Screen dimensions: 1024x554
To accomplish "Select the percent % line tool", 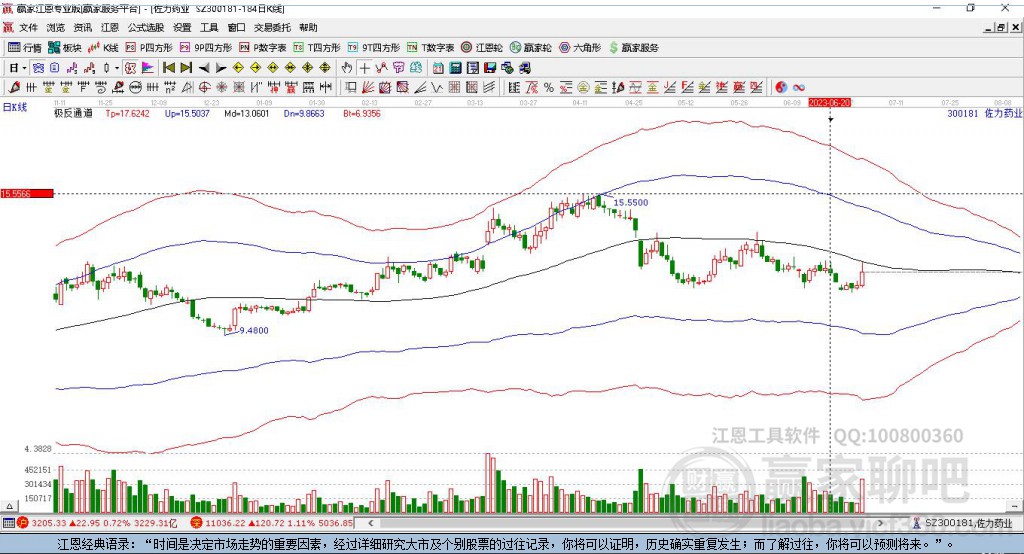I will [549, 87].
